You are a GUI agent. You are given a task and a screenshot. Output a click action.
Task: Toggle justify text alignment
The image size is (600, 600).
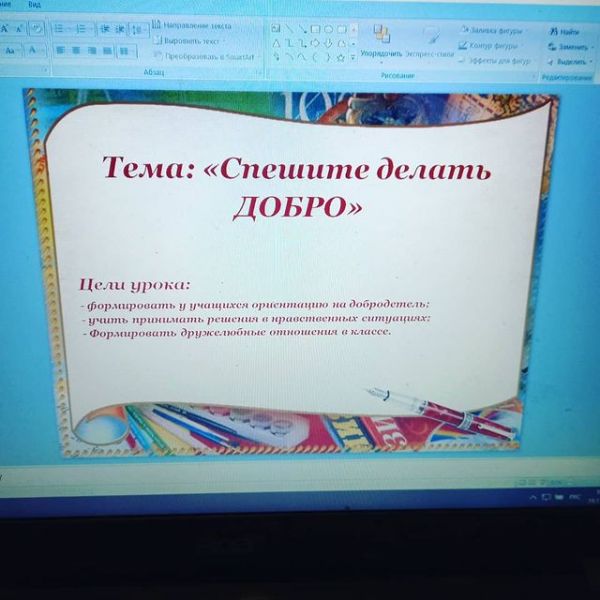tap(108, 49)
